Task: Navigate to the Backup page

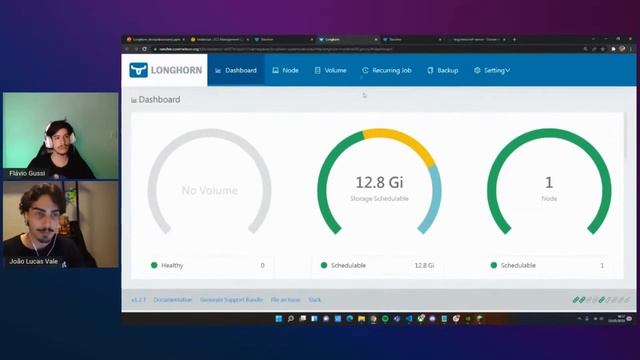Action: tap(442, 70)
